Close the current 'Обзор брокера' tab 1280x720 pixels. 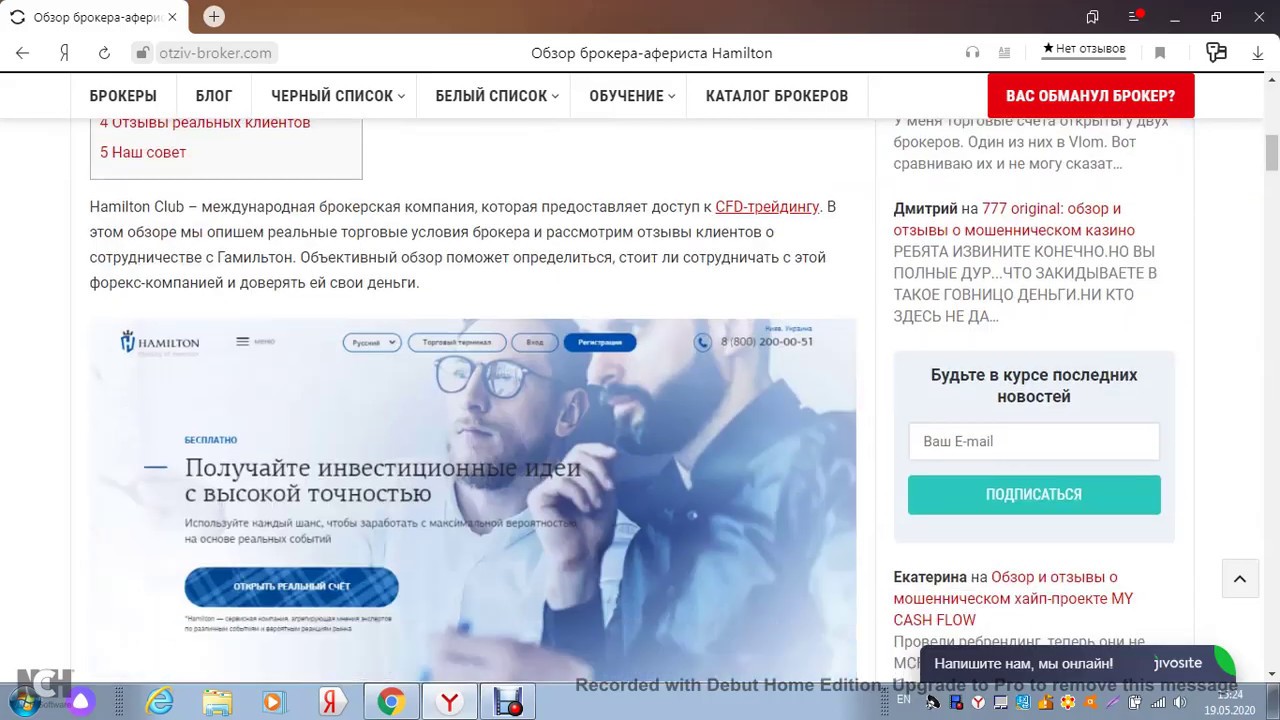[172, 17]
